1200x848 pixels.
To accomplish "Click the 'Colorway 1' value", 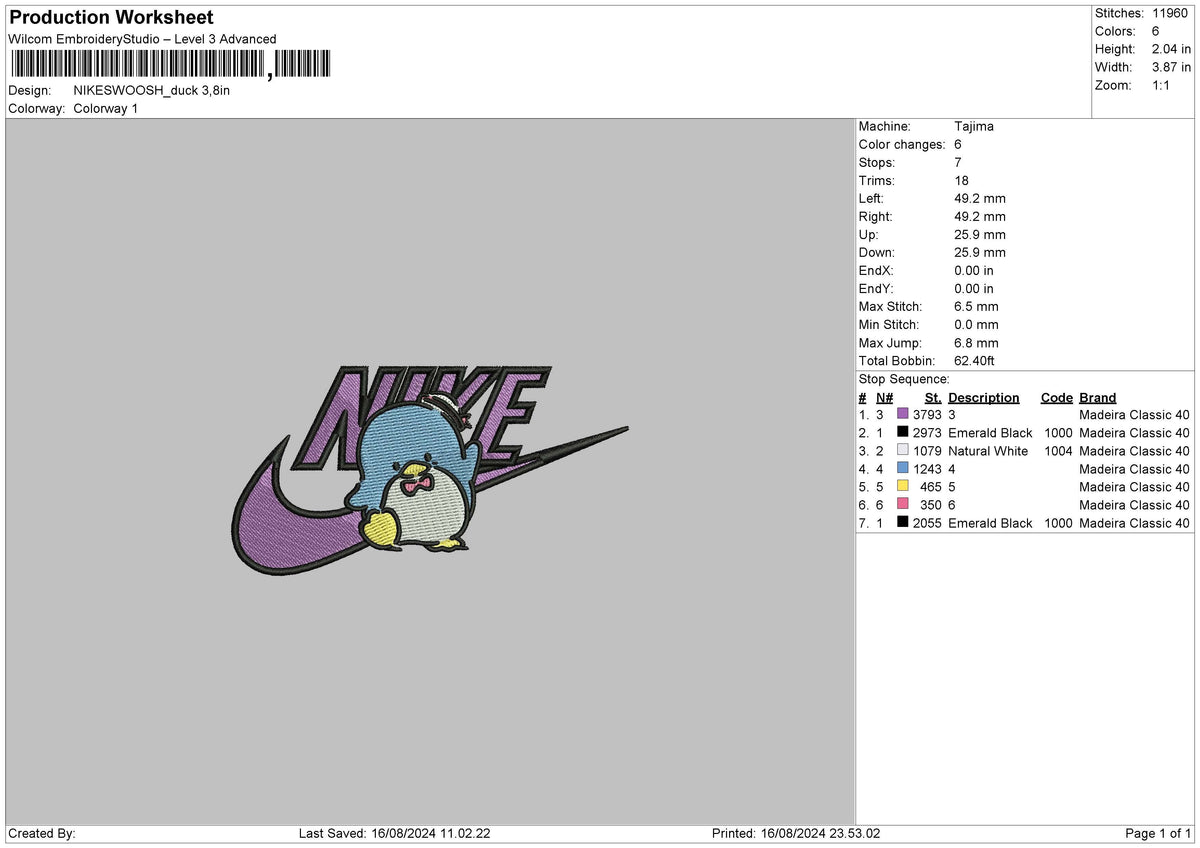I will (106, 108).
